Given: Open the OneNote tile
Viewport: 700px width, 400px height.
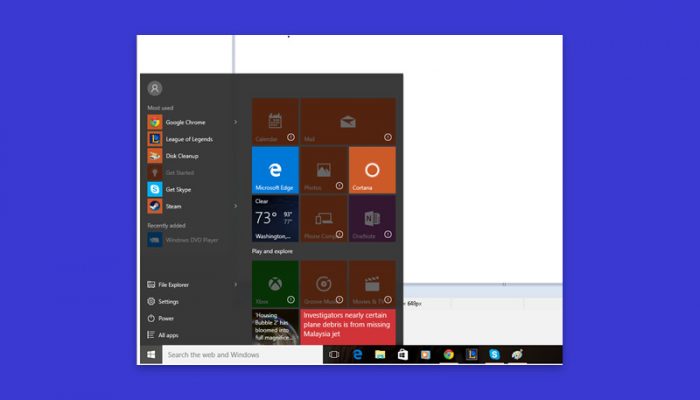Looking at the screenshot, I should [x=372, y=219].
